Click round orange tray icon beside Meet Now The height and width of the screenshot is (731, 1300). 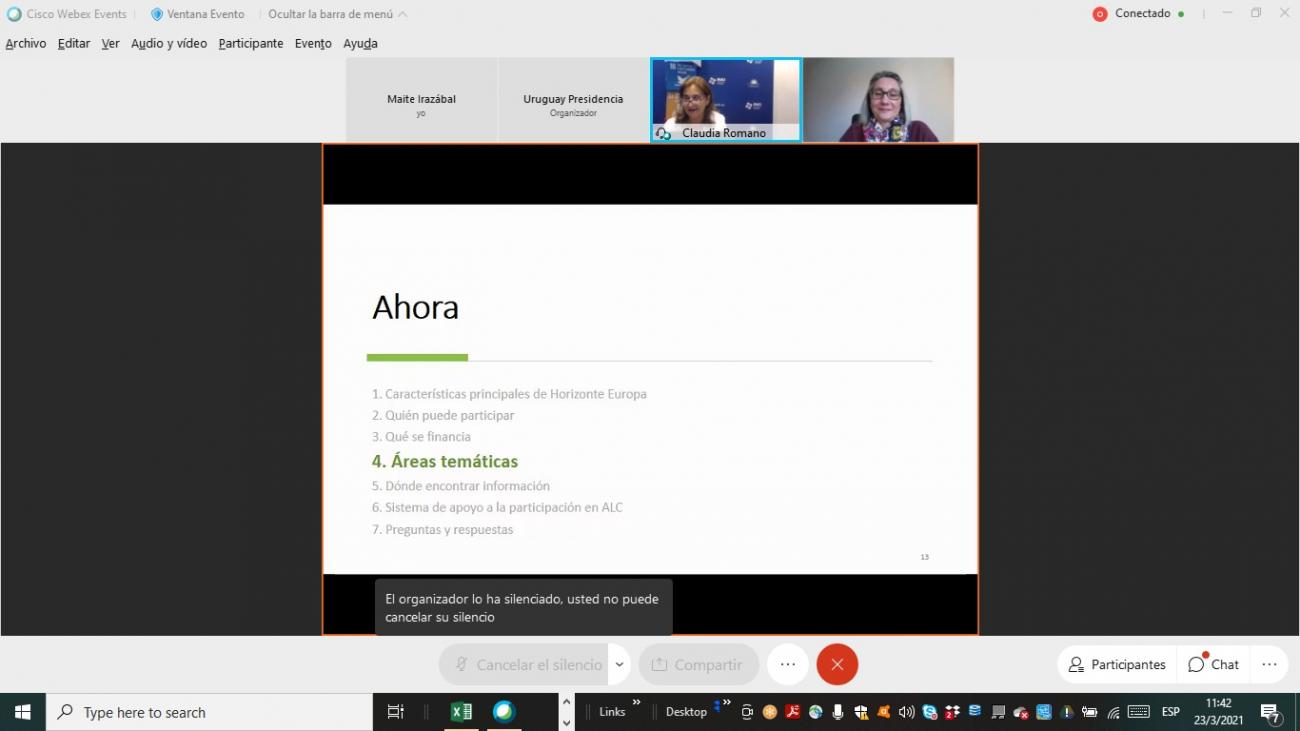pos(769,712)
